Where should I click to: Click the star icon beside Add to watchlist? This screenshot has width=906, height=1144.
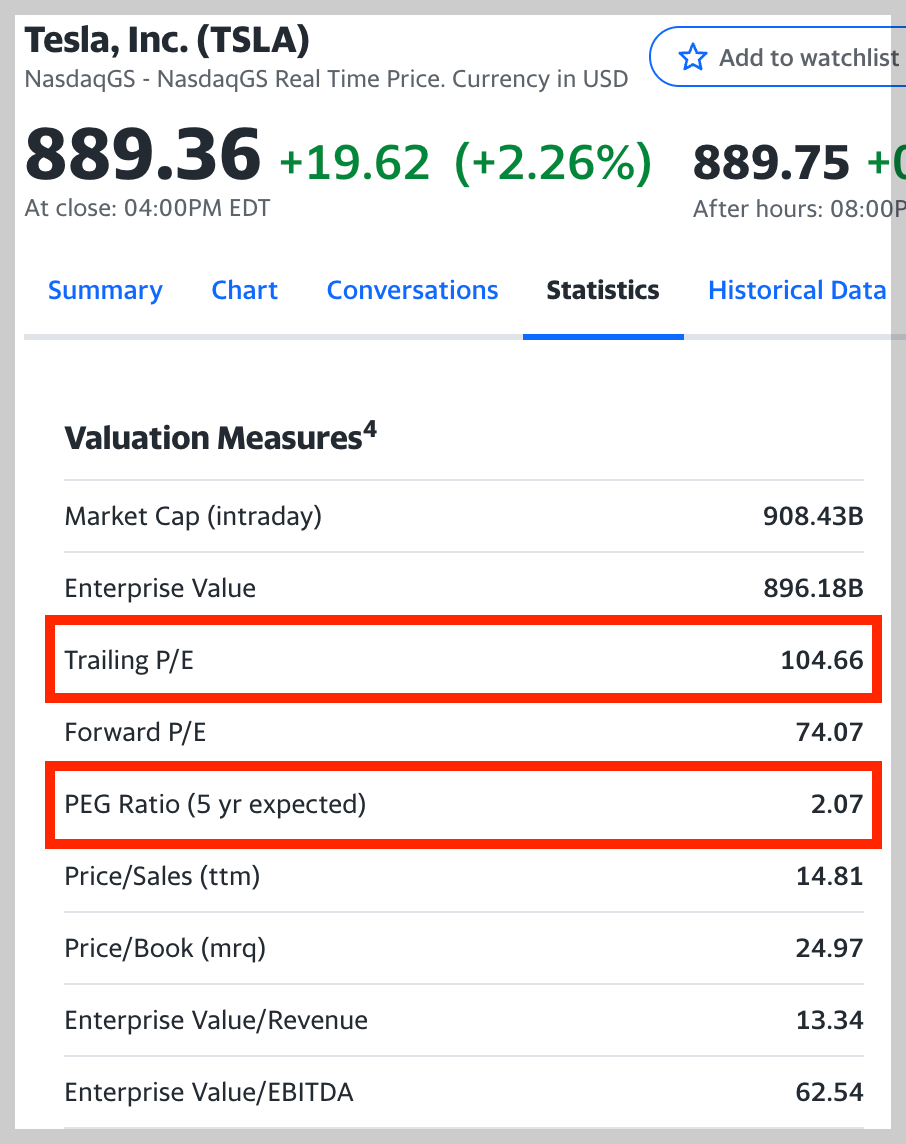(x=692, y=58)
